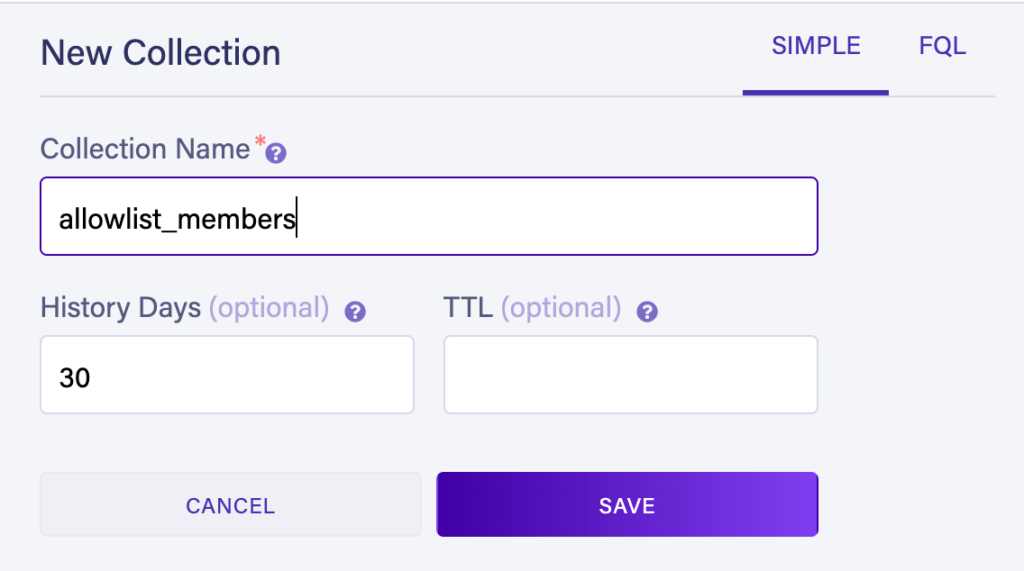
Task: Click the History Days label
Action: (x=120, y=308)
